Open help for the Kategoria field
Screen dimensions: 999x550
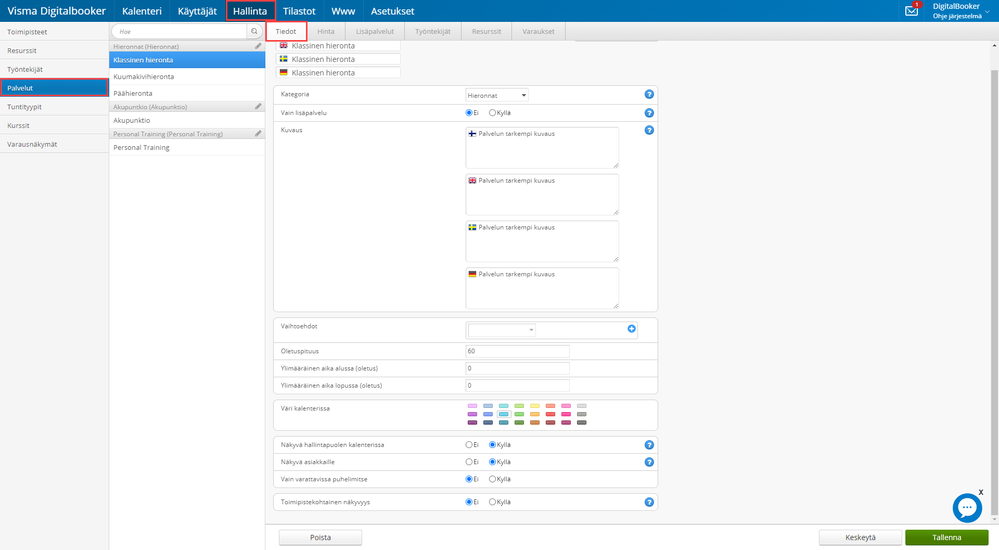pos(649,94)
